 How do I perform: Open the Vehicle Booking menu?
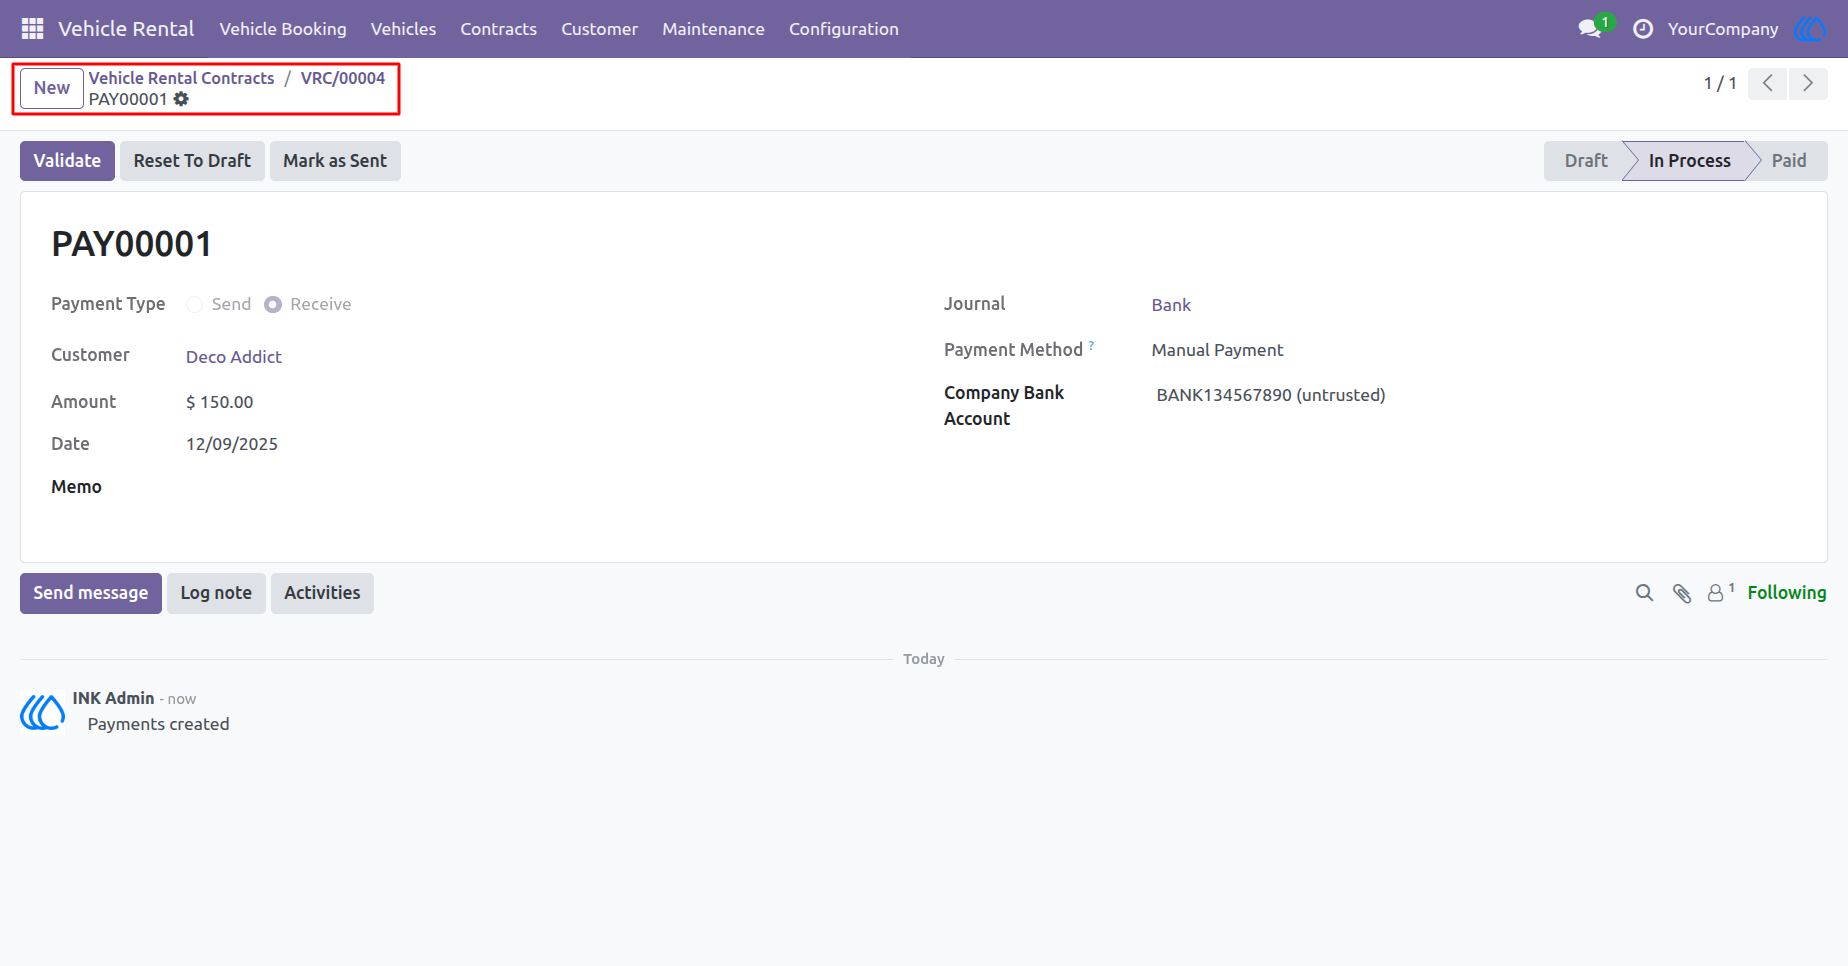[283, 29]
